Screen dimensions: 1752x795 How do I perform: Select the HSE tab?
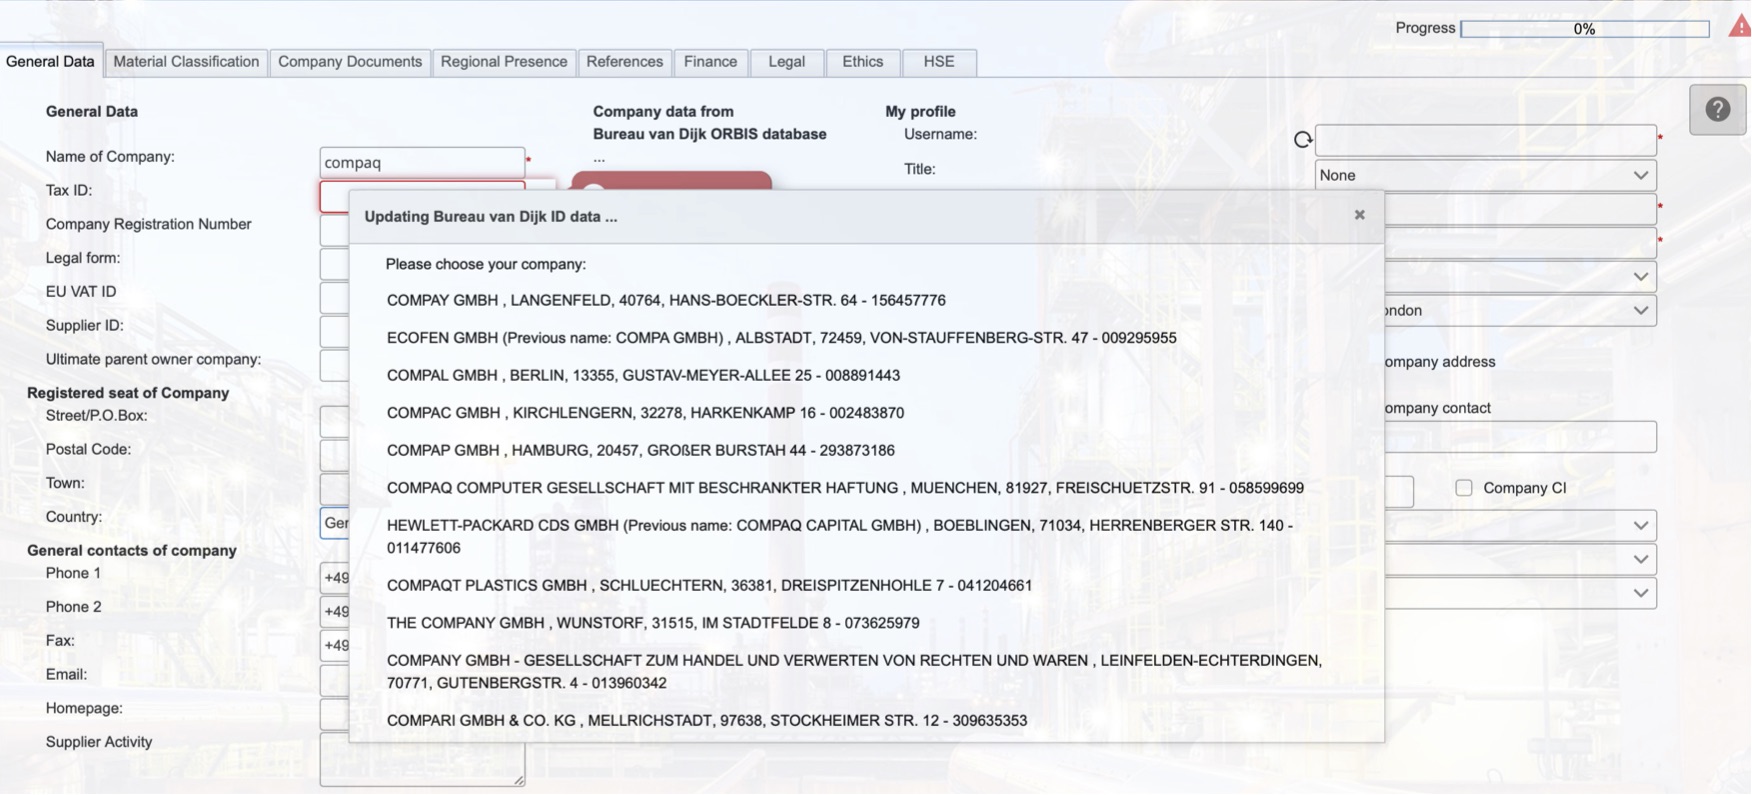[x=938, y=62]
